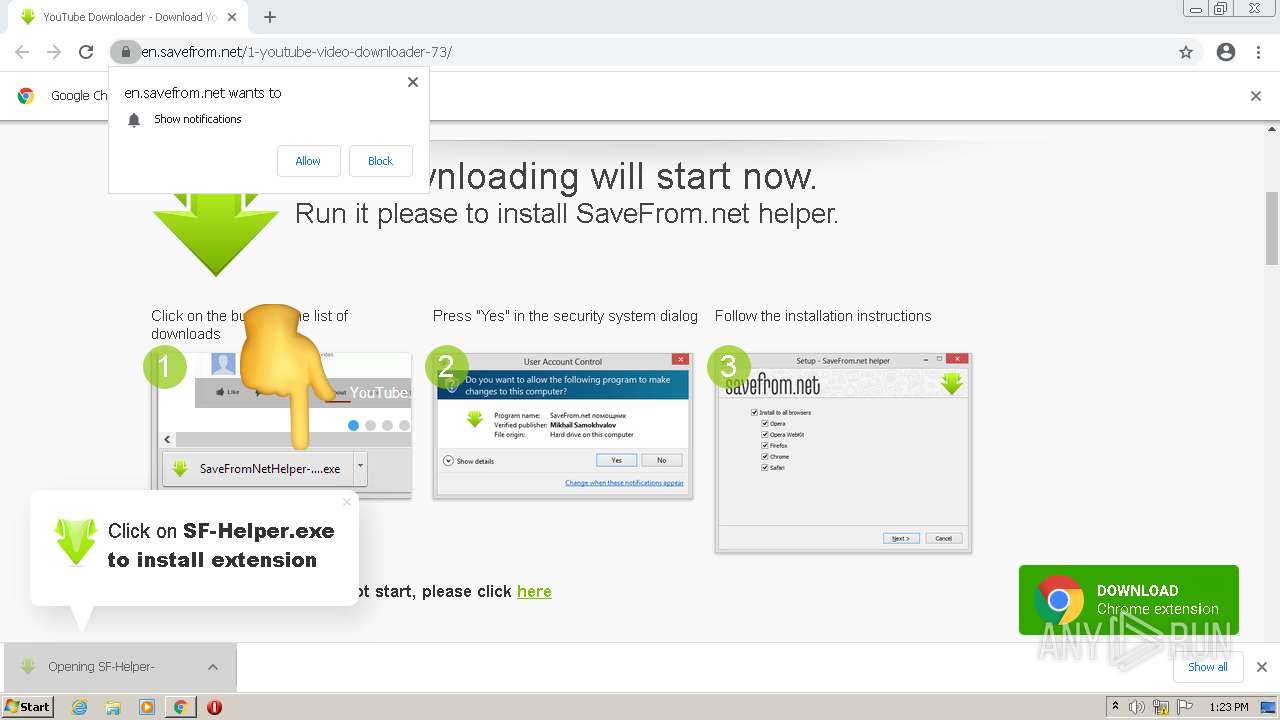The width and height of the screenshot is (1280, 720).
Task: Launch Internet Explorer from taskbar
Action: click(79, 707)
